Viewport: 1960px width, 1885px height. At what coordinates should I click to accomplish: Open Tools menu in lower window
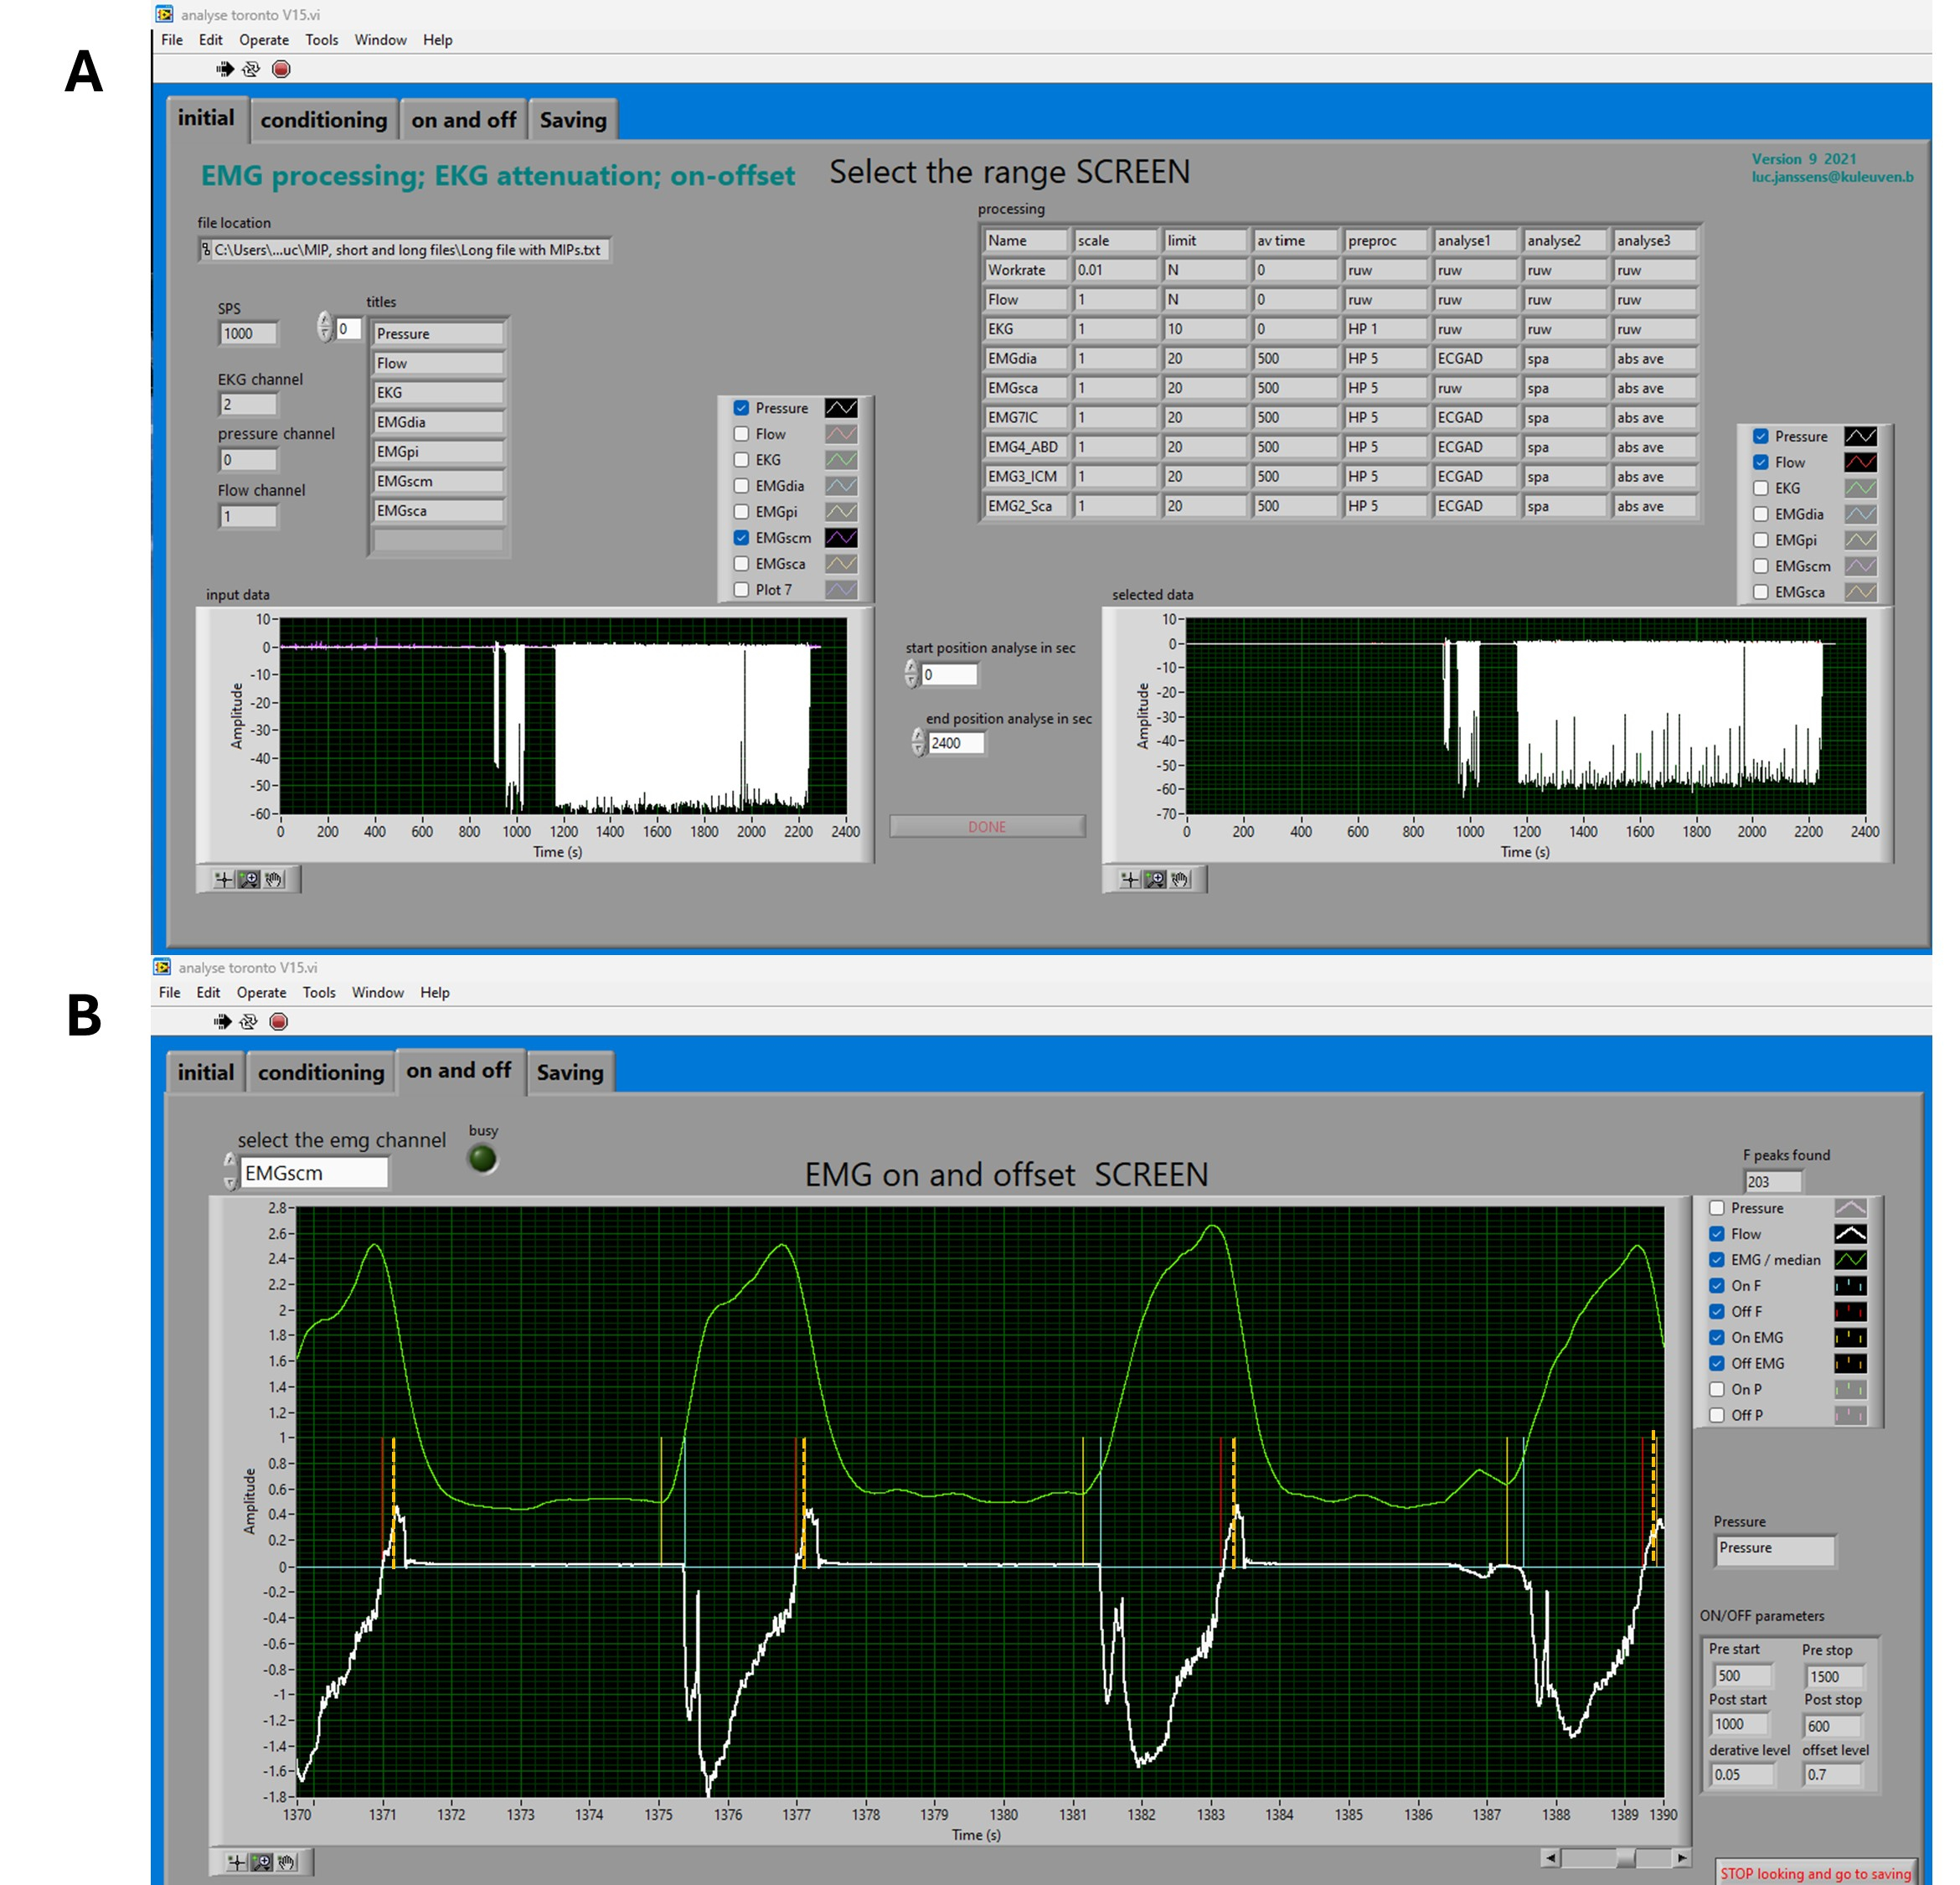click(319, 992)
